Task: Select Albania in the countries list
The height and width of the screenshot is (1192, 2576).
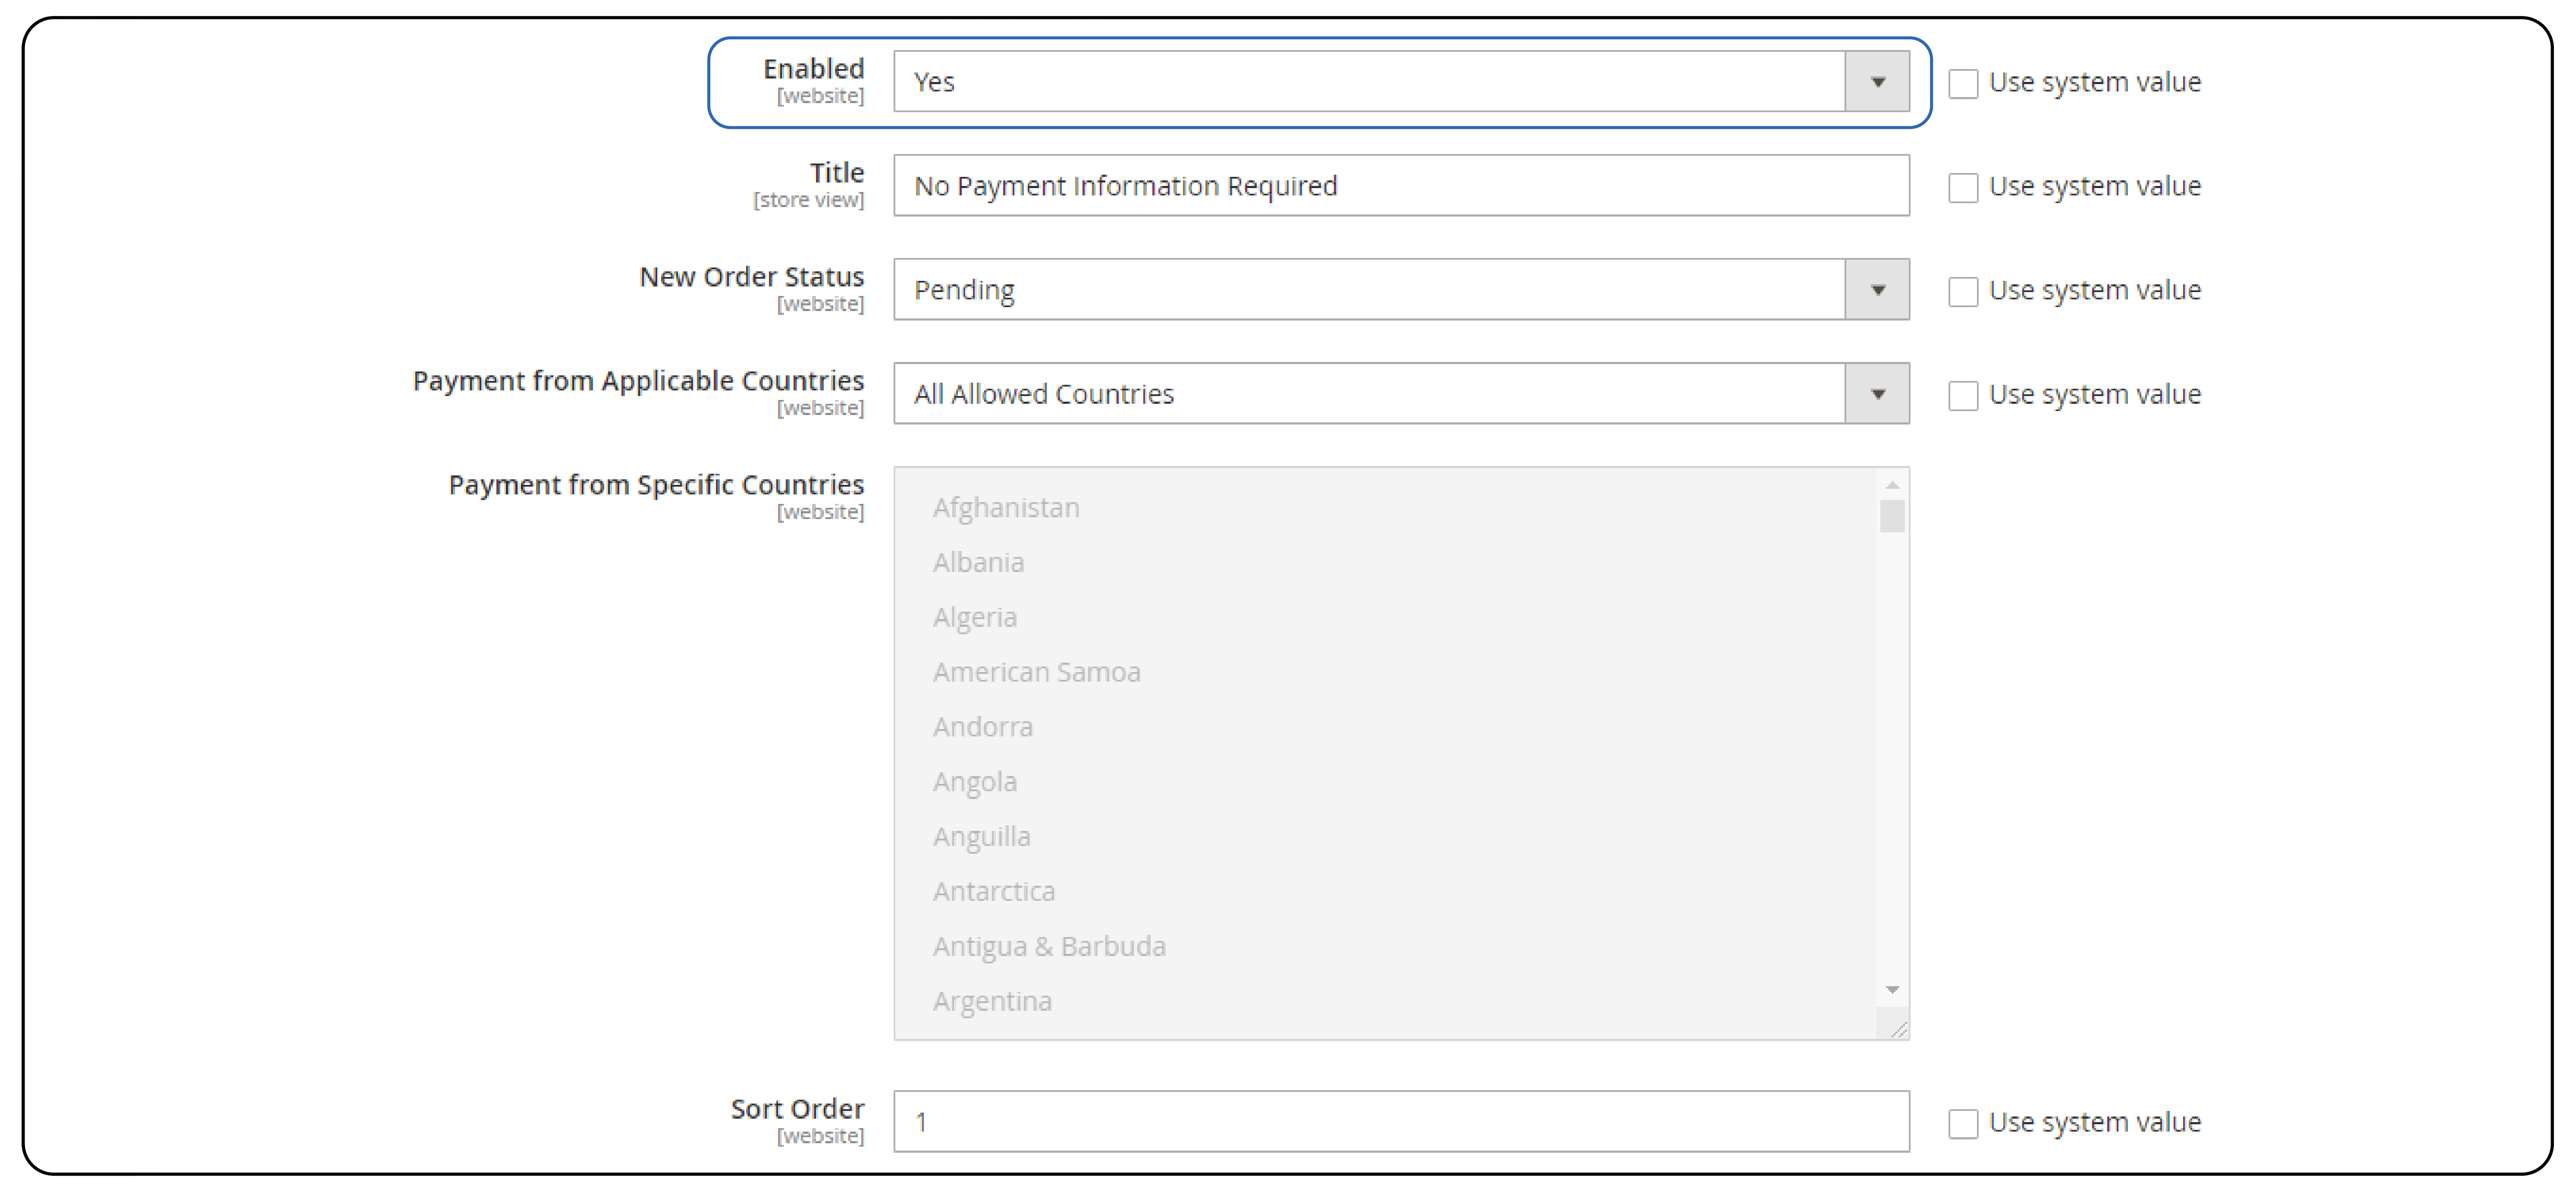Action: tap(978, 562)
